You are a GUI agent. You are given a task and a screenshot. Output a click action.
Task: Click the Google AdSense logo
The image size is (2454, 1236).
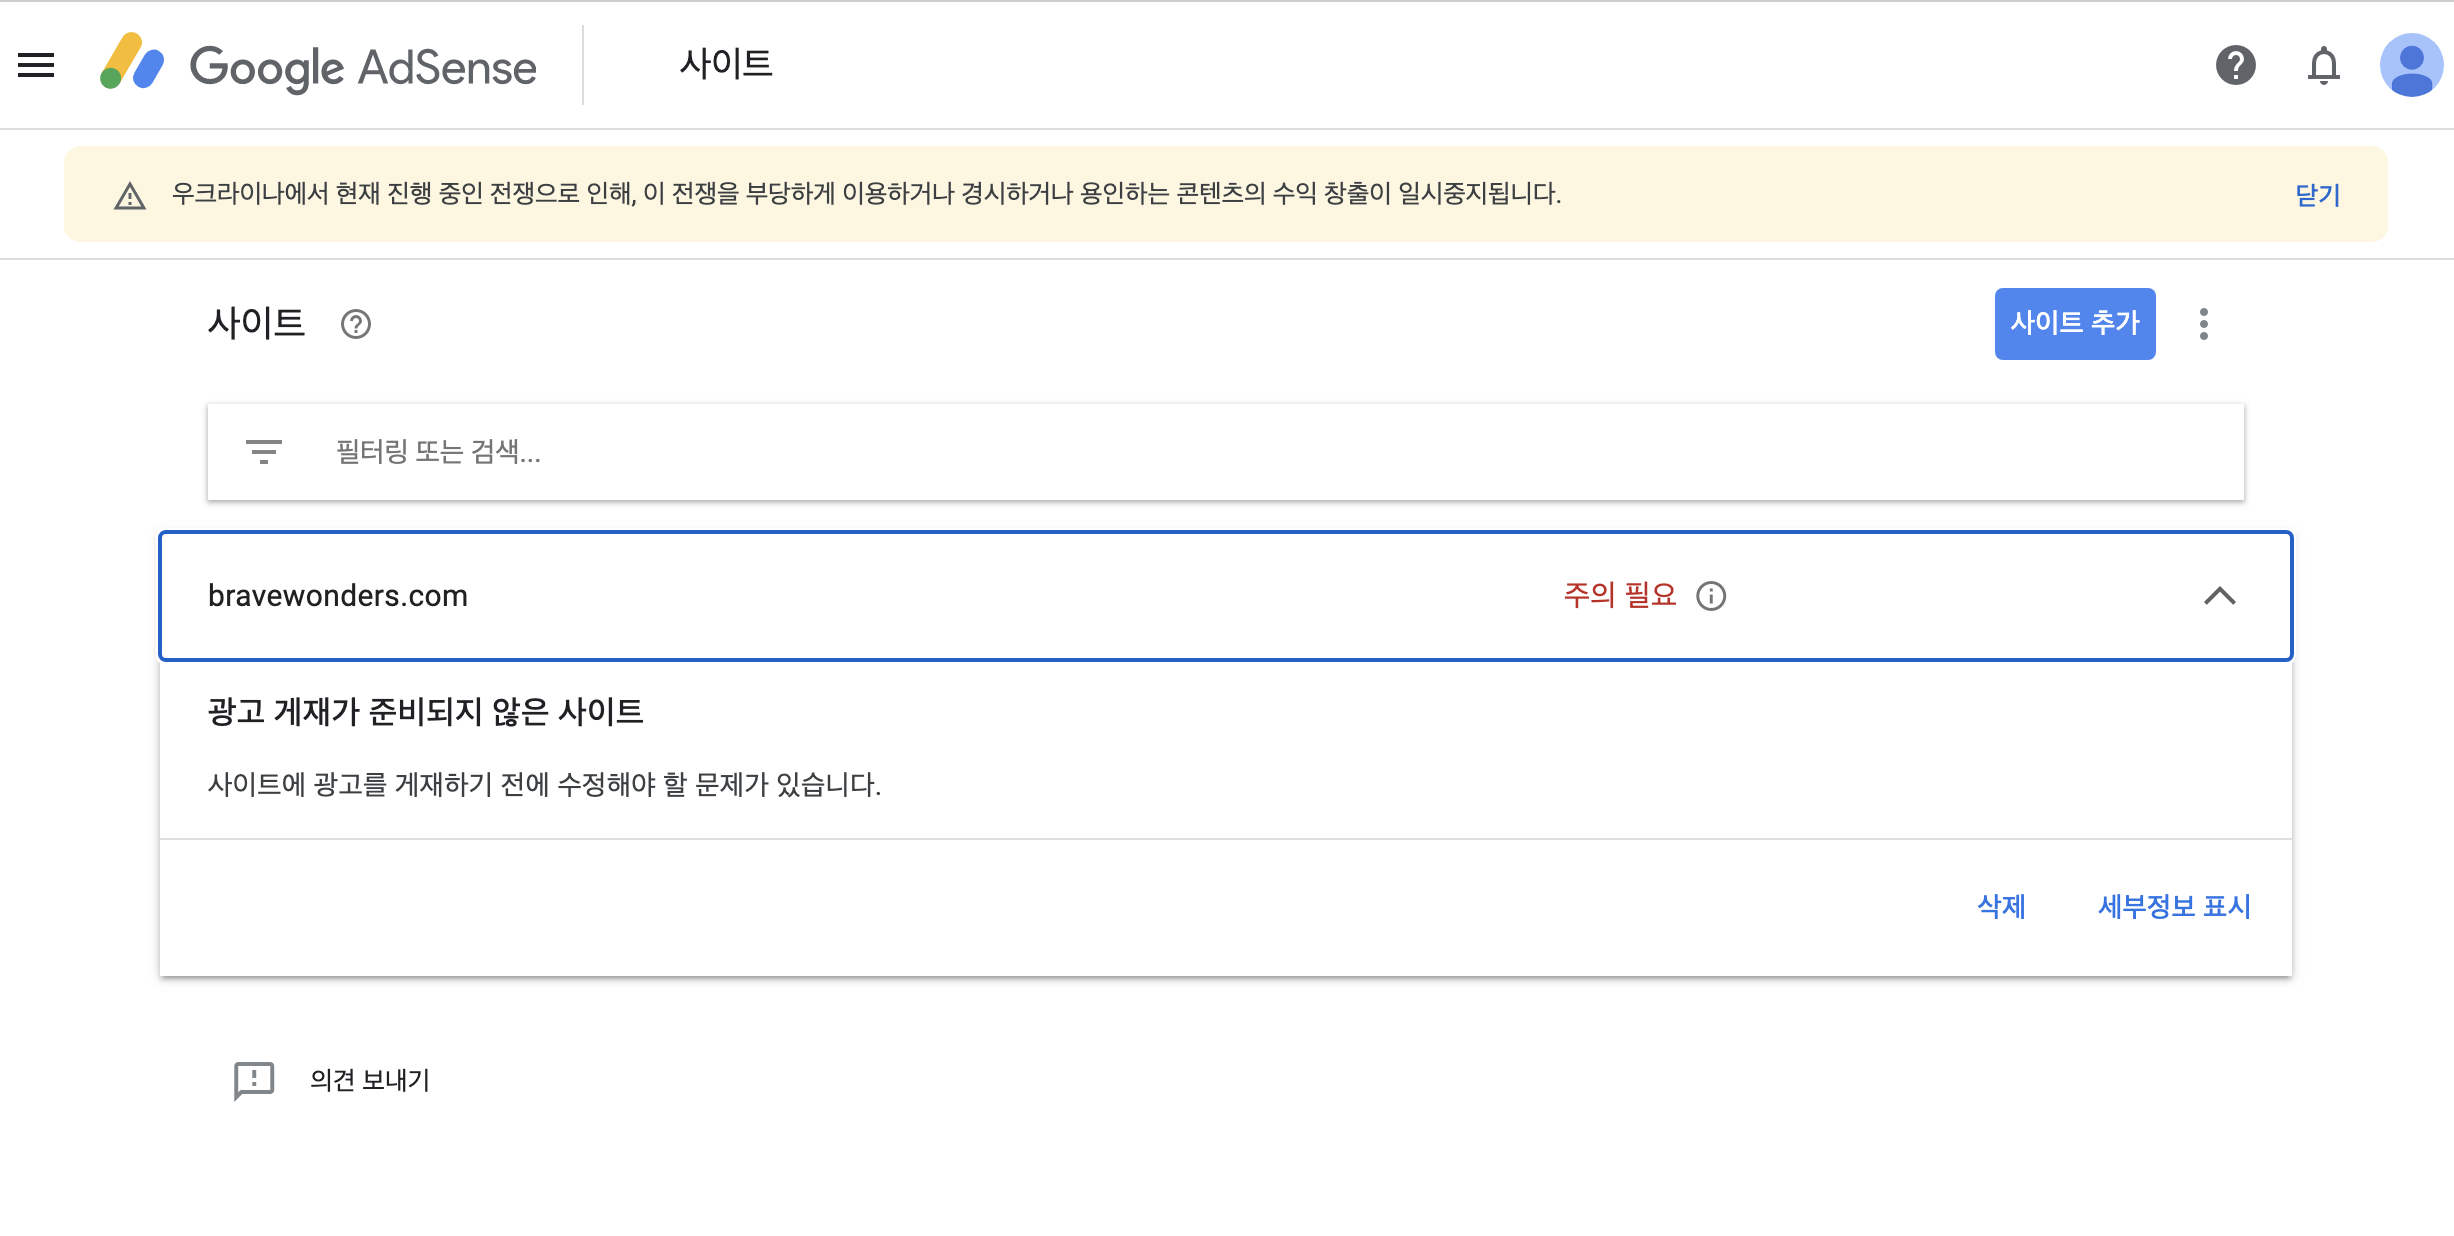[x=318, y=66]
